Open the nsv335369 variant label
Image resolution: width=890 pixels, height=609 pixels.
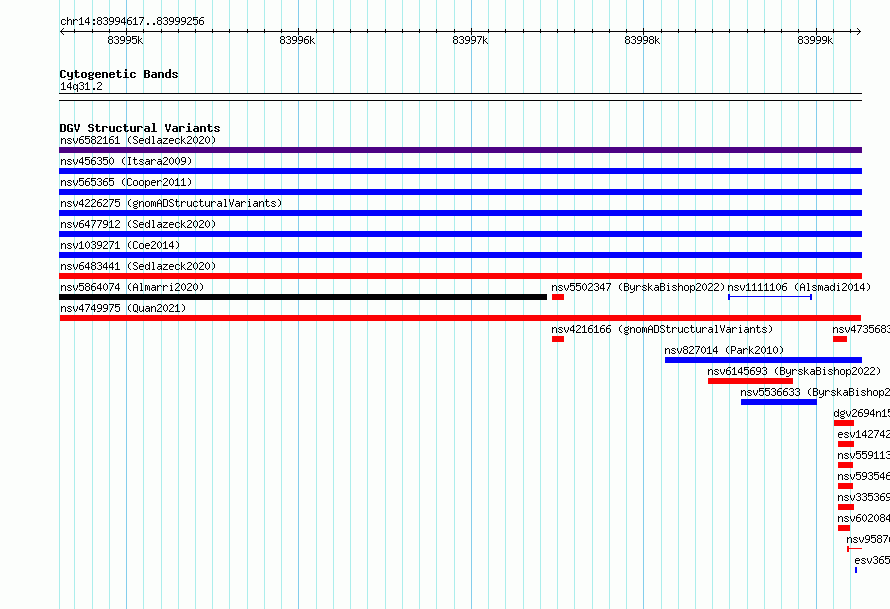(863, 497)
